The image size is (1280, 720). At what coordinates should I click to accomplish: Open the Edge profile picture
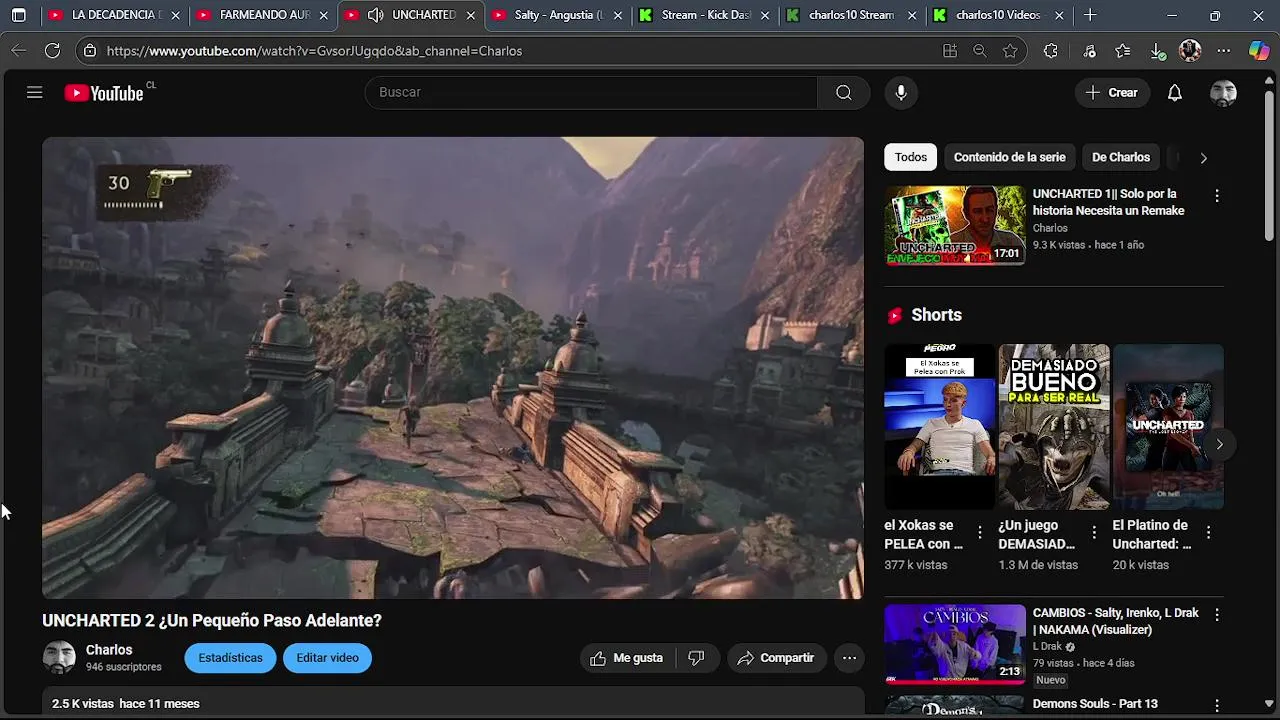(1190, 51)
